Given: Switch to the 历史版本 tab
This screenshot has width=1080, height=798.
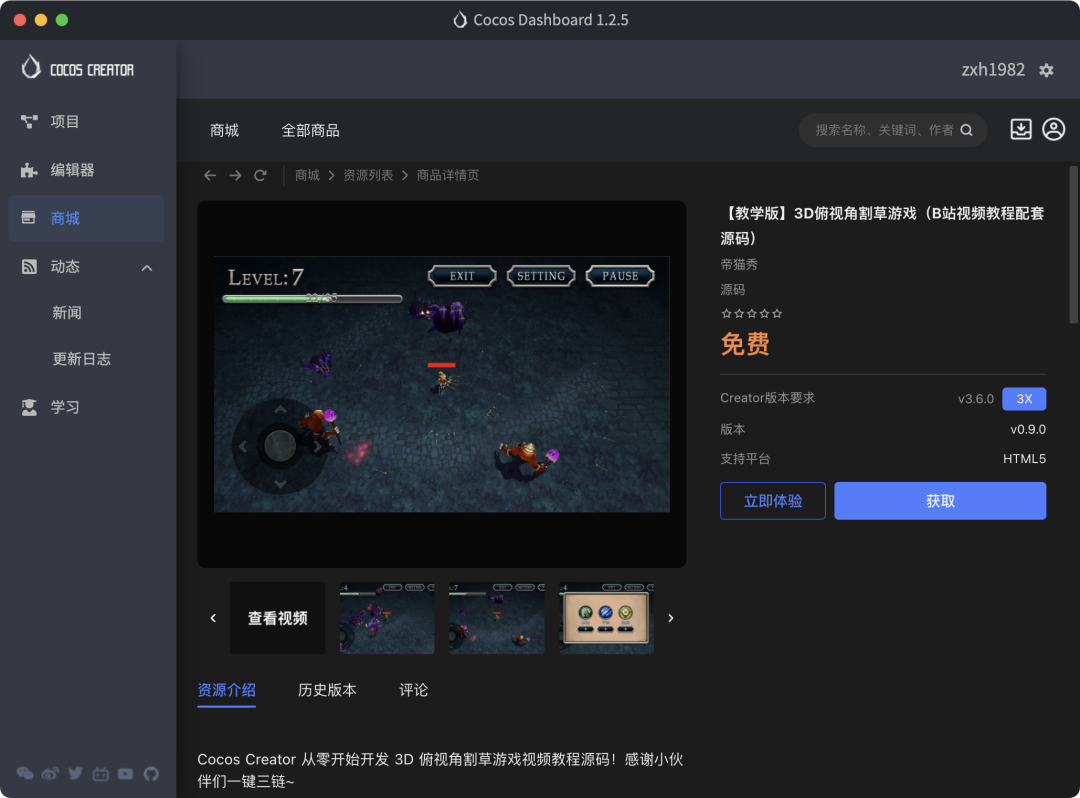Looking at the screenshot, I should click(x=327, y=690).
